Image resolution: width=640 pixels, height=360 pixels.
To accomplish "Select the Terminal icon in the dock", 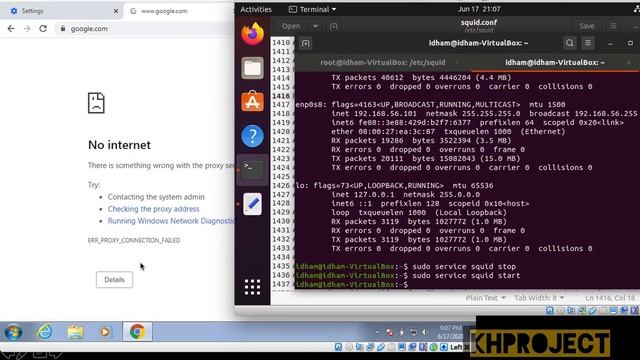I will (252, 170).
